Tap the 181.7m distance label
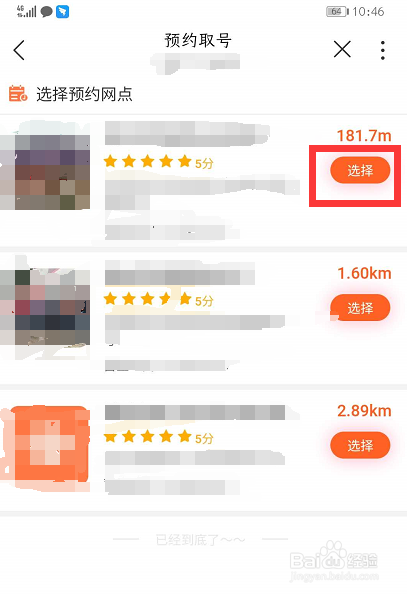Image resolution: width=407 pixels, height=594 pixels. (x=364, y=136)
